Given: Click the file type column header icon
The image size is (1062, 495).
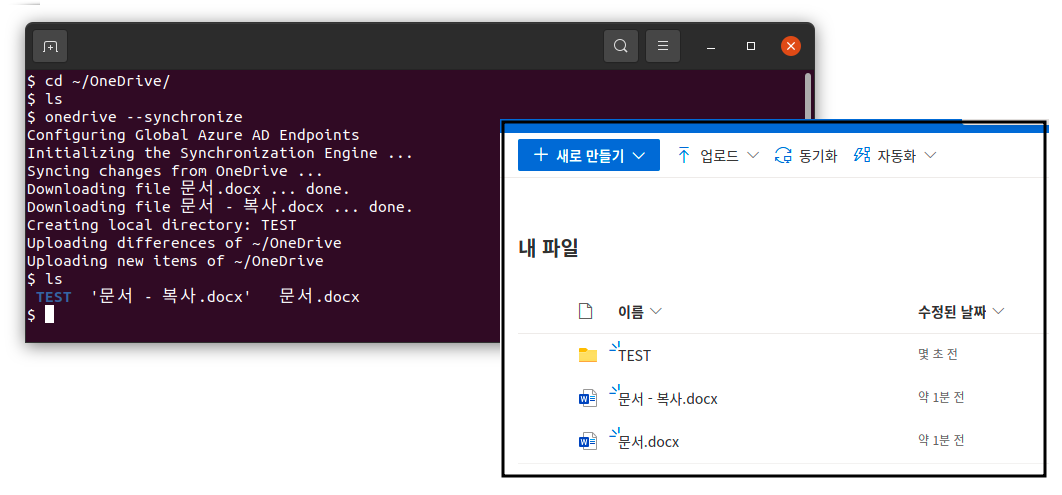Looking at the screenshot, I should point(586,311).
